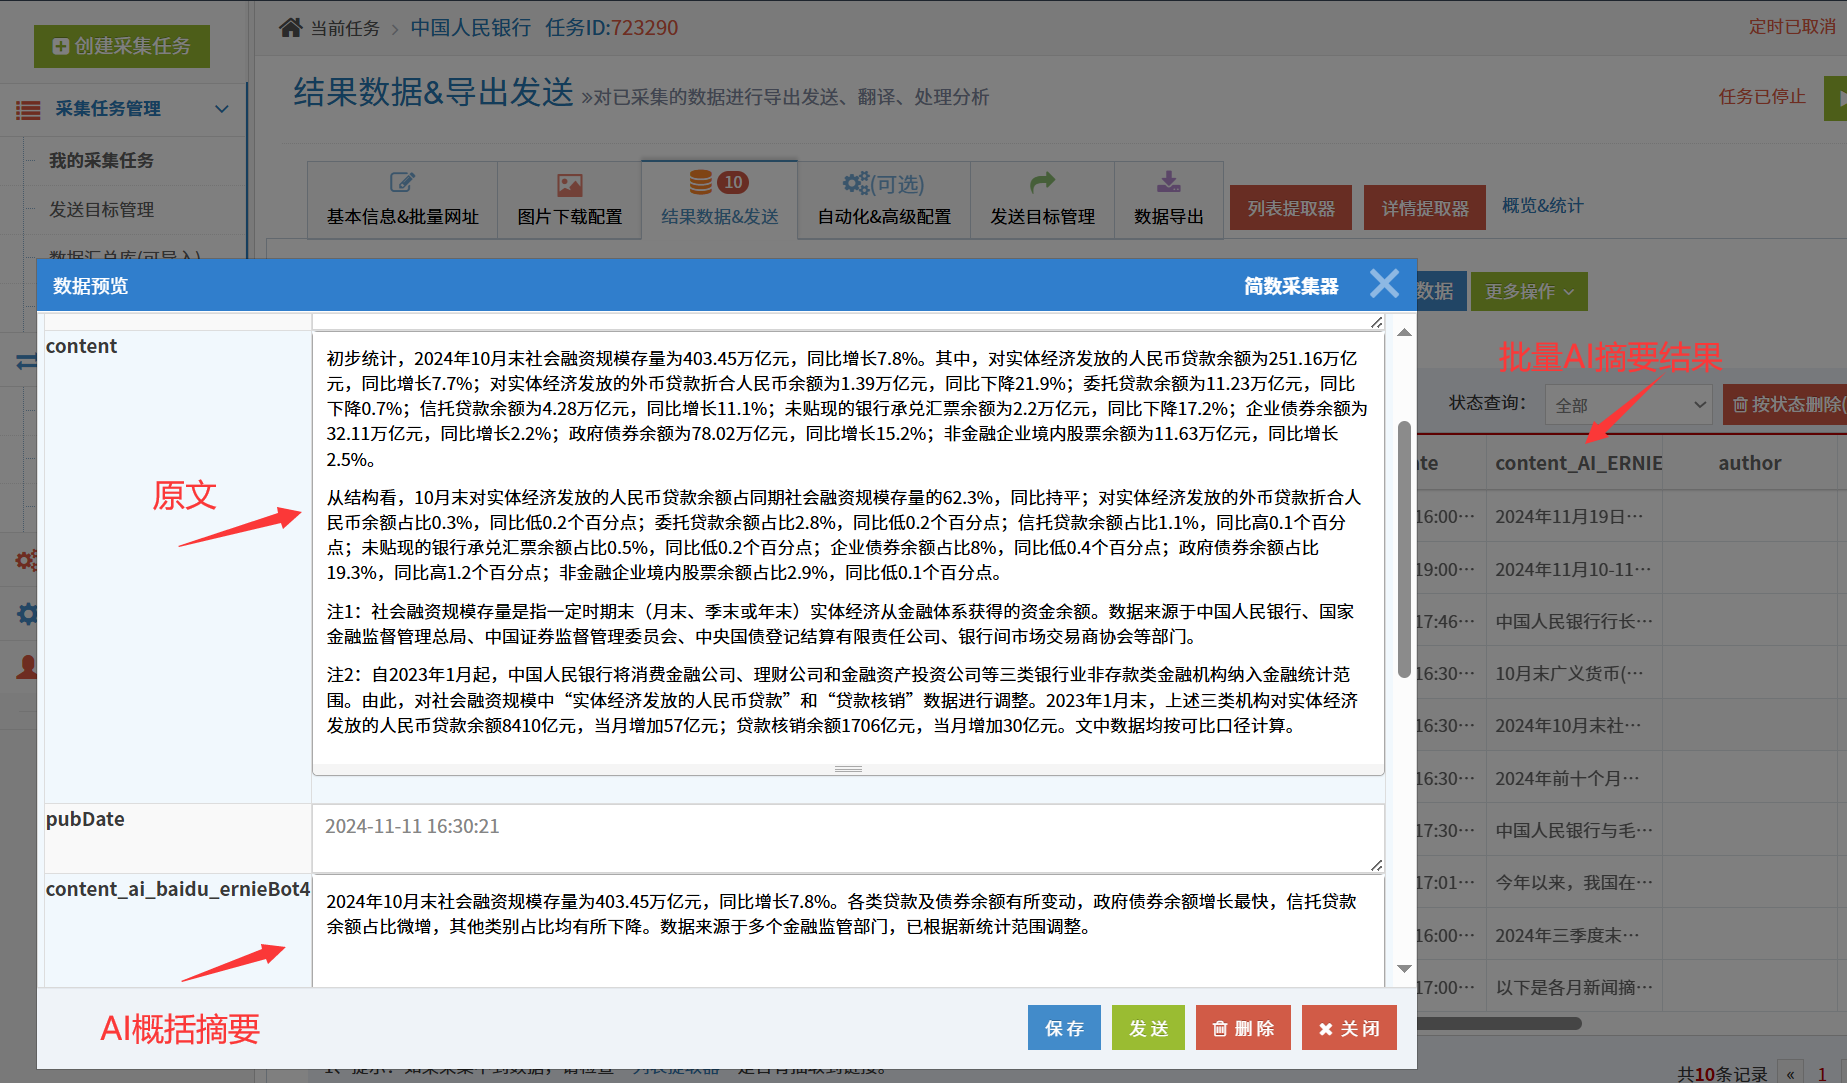
Task: Click the edit pencil icon on 基本信息 tab
Action: (402, 183)
